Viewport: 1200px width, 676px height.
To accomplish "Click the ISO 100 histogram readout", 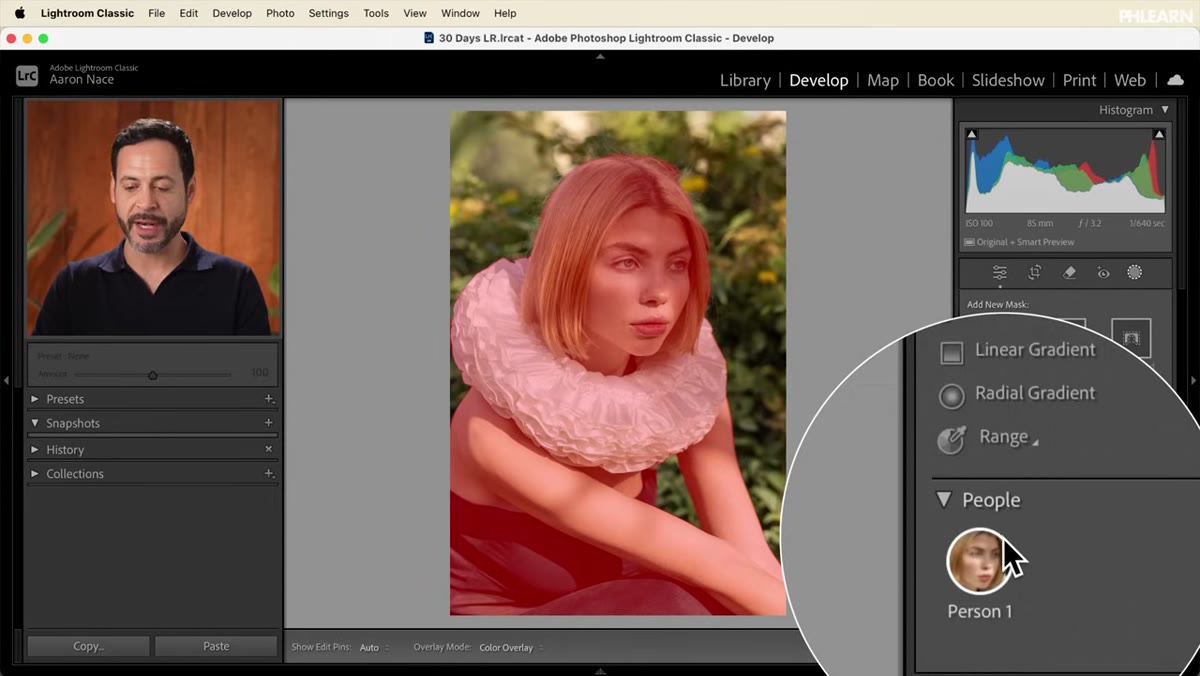I will [x=979, y=223].
